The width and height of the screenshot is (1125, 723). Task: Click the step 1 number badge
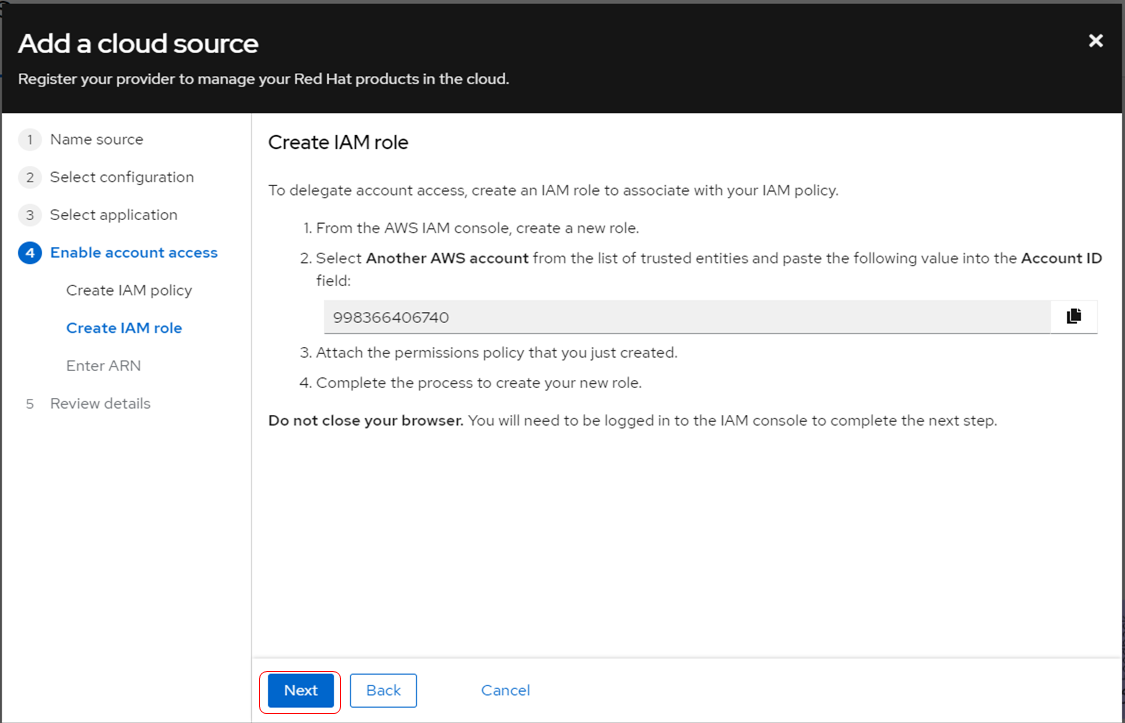pyautogui.click(x=30, y=140)
